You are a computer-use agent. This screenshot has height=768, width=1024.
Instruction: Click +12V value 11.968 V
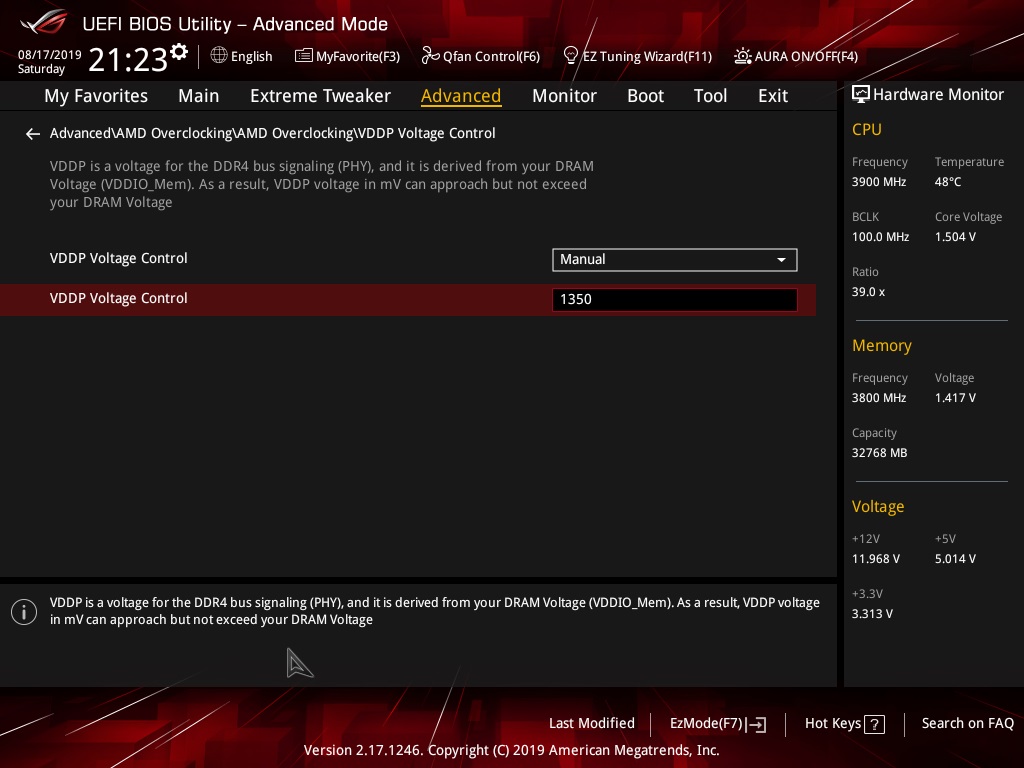point(875,558)
